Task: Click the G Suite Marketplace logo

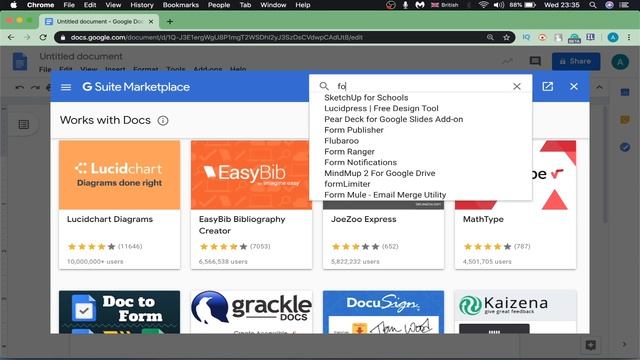Action: pos(136,87)
